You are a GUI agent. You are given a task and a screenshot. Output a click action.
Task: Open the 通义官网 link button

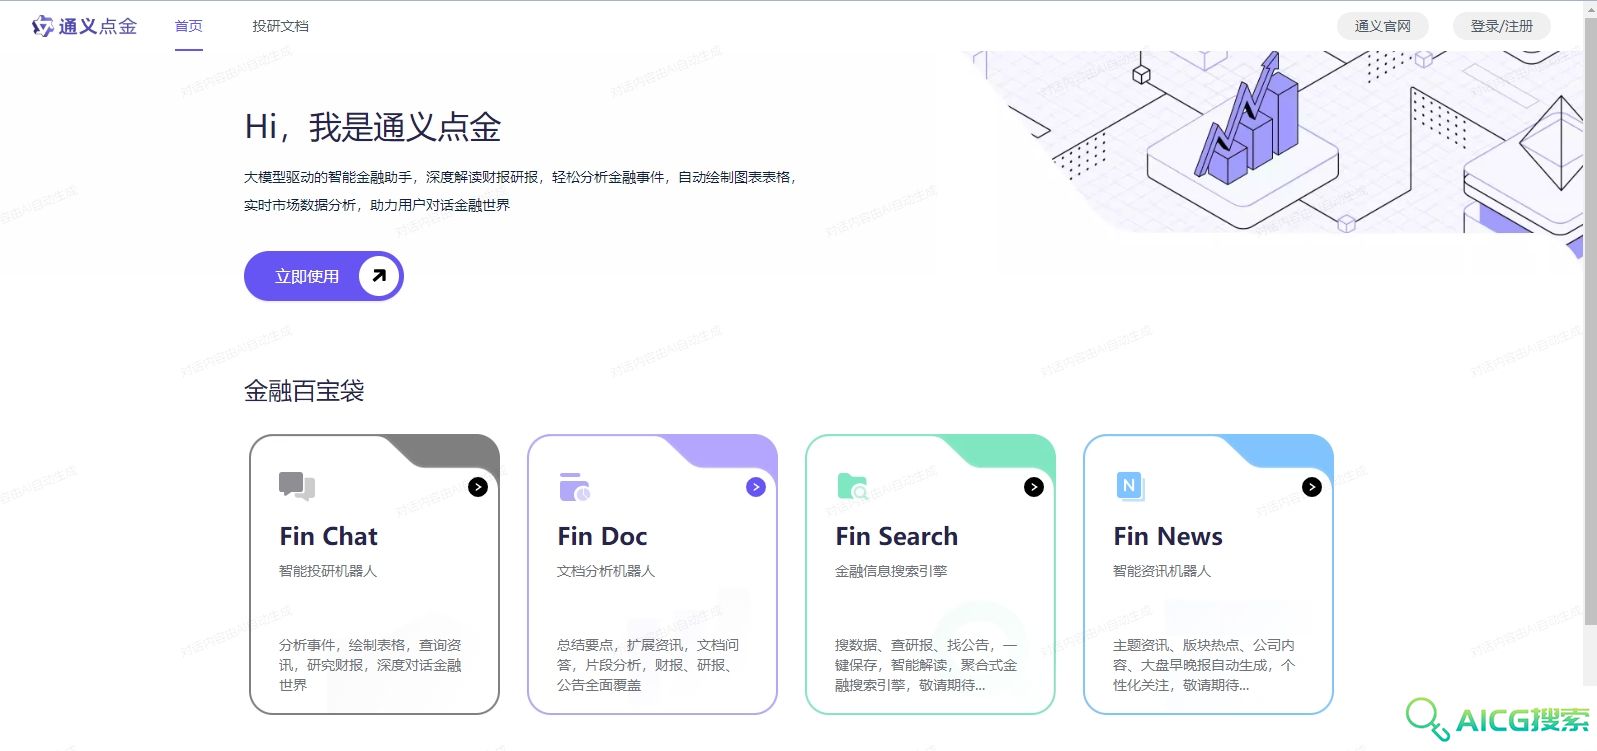click(1382, 26)
